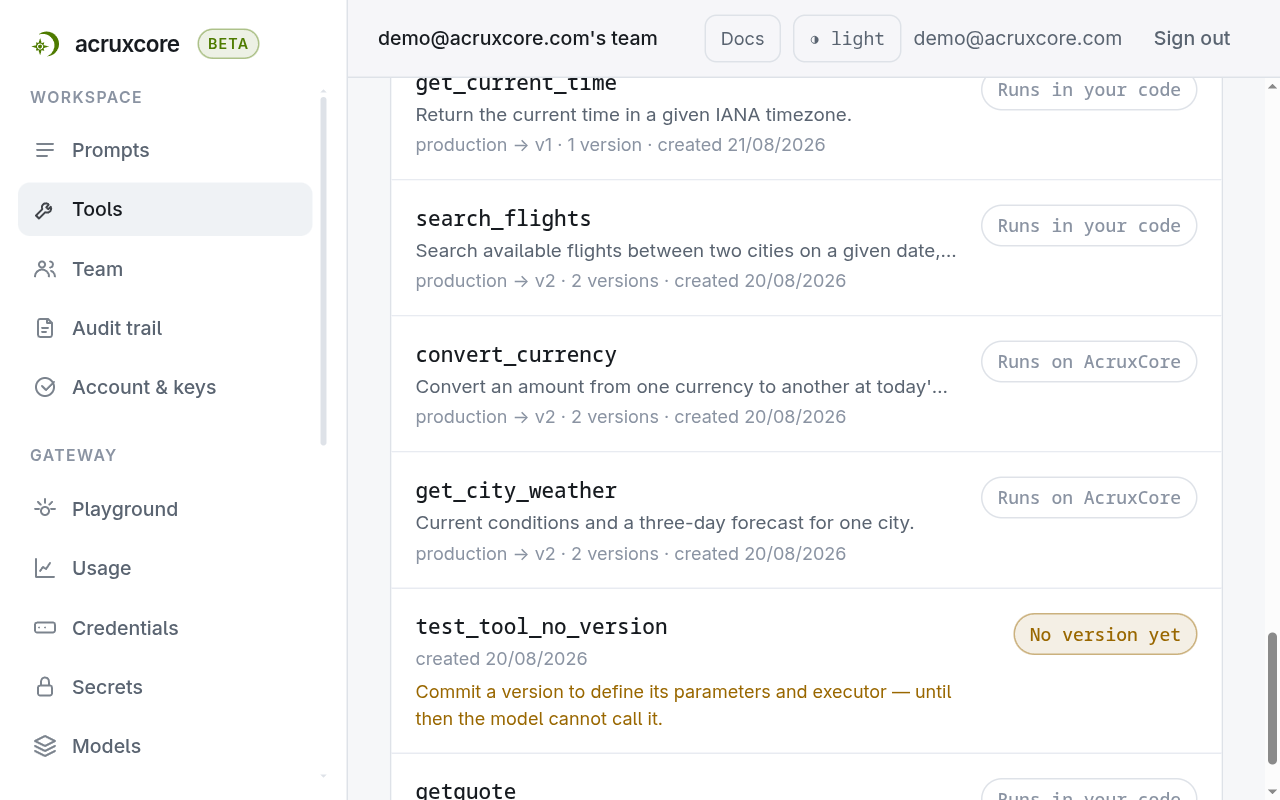Click the Models layers icon
1280x800 pixels.
pyautogui.click(x=45, y=746)
